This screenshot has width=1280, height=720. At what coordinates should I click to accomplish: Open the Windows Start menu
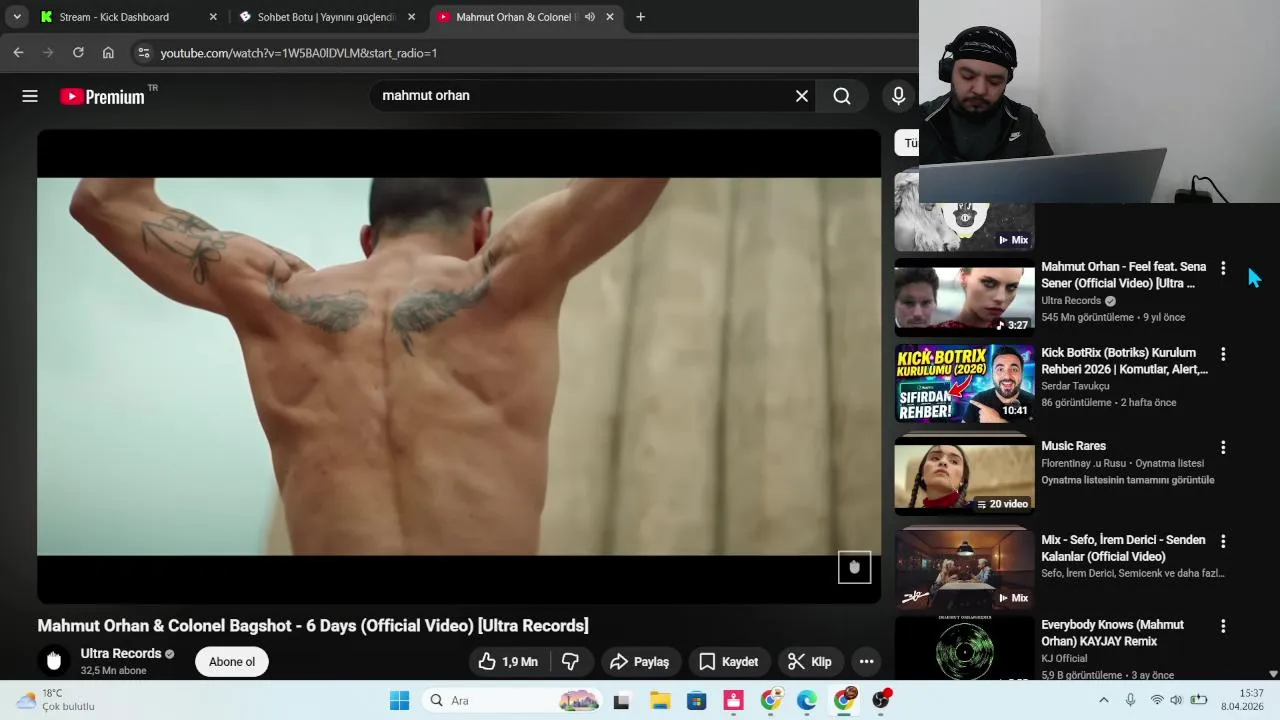[x=399, y=700]
